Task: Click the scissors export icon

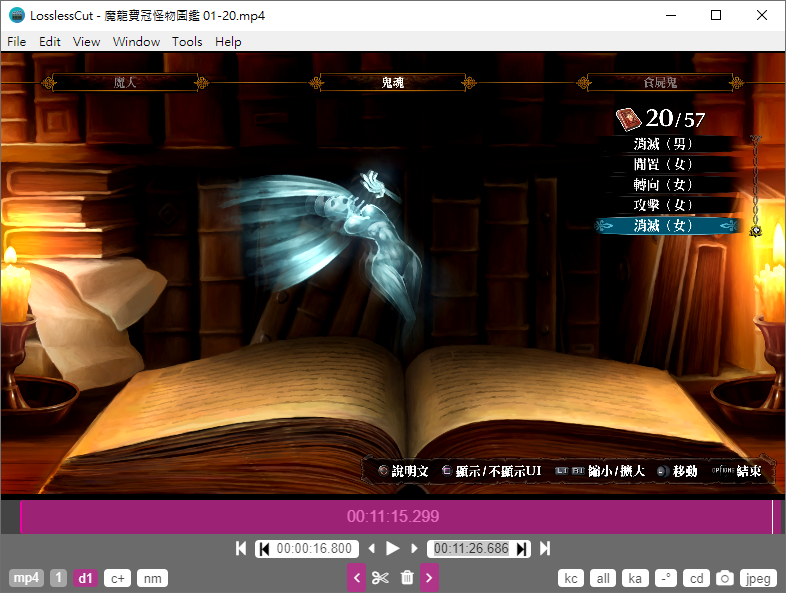Action: (x=380, y=578)
